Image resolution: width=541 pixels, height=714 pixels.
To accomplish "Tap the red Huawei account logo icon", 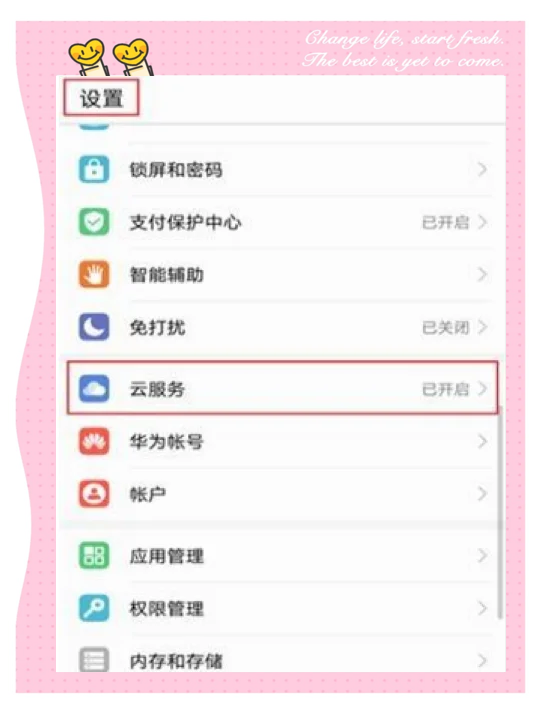I will pyautogui.click(x=94, y=441).
